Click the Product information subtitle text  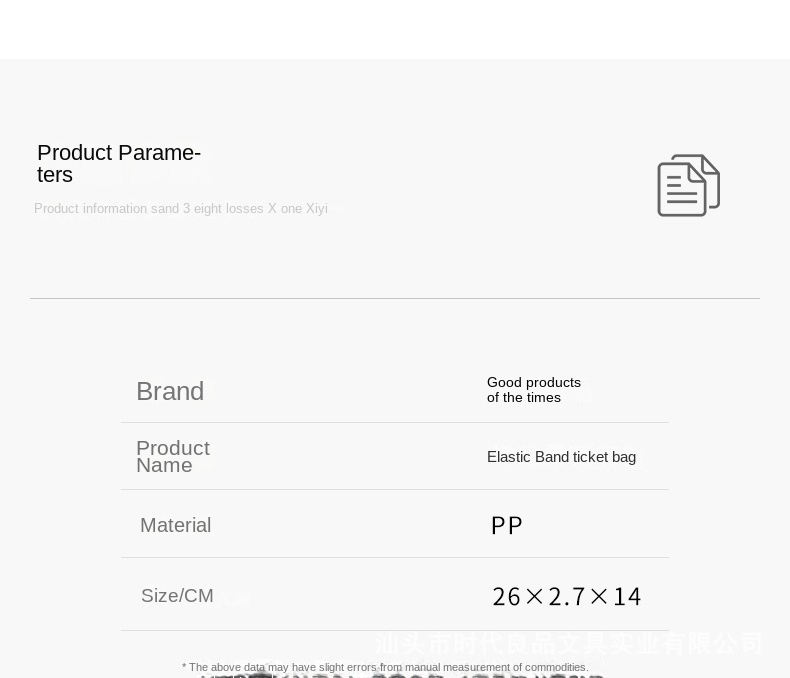[181, 209]
